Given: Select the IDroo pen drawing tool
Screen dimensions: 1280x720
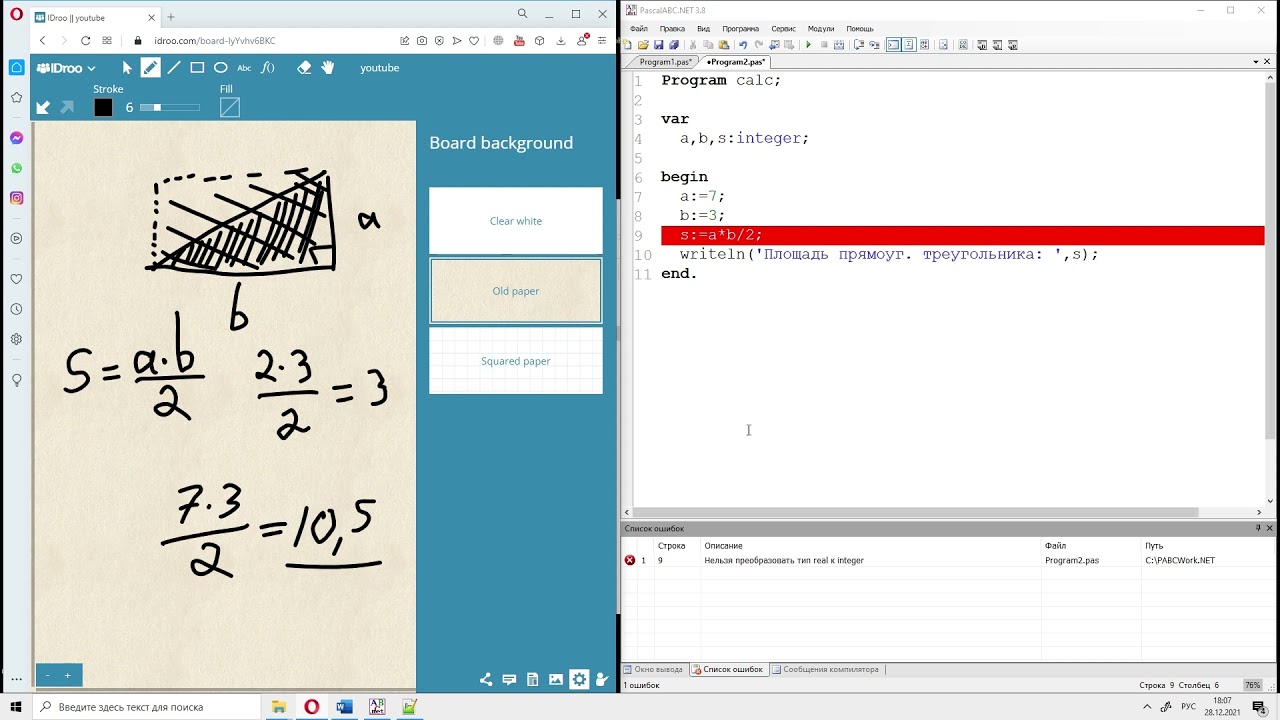Looking at the screenshot, I should 150,68.
